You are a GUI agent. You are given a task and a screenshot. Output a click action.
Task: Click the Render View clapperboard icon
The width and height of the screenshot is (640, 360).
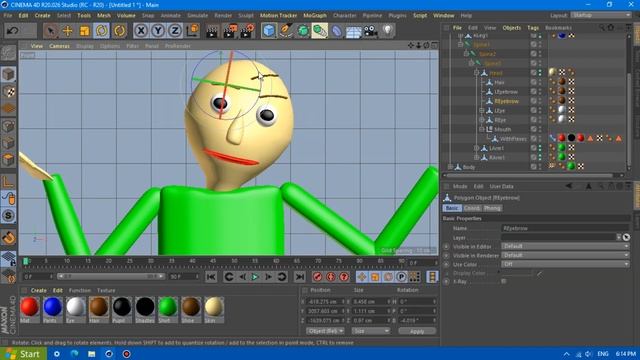212,31
